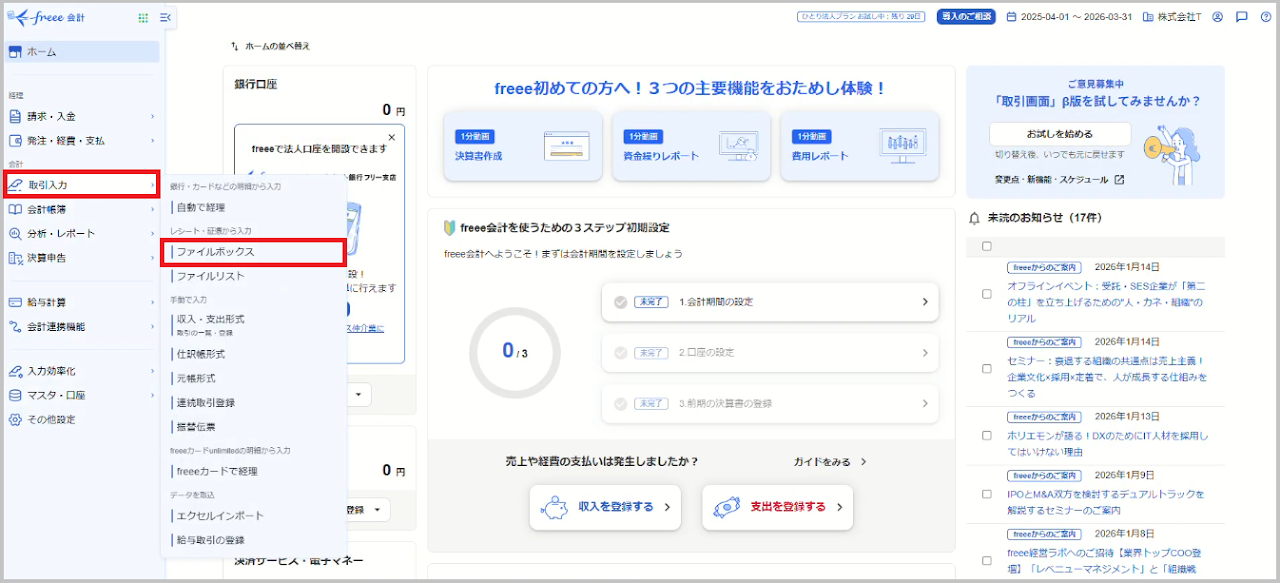The height and width of the screenshot is (583, 1280).
Task: Click the 株式会社T company icon
Action: tap(1148, 17)
